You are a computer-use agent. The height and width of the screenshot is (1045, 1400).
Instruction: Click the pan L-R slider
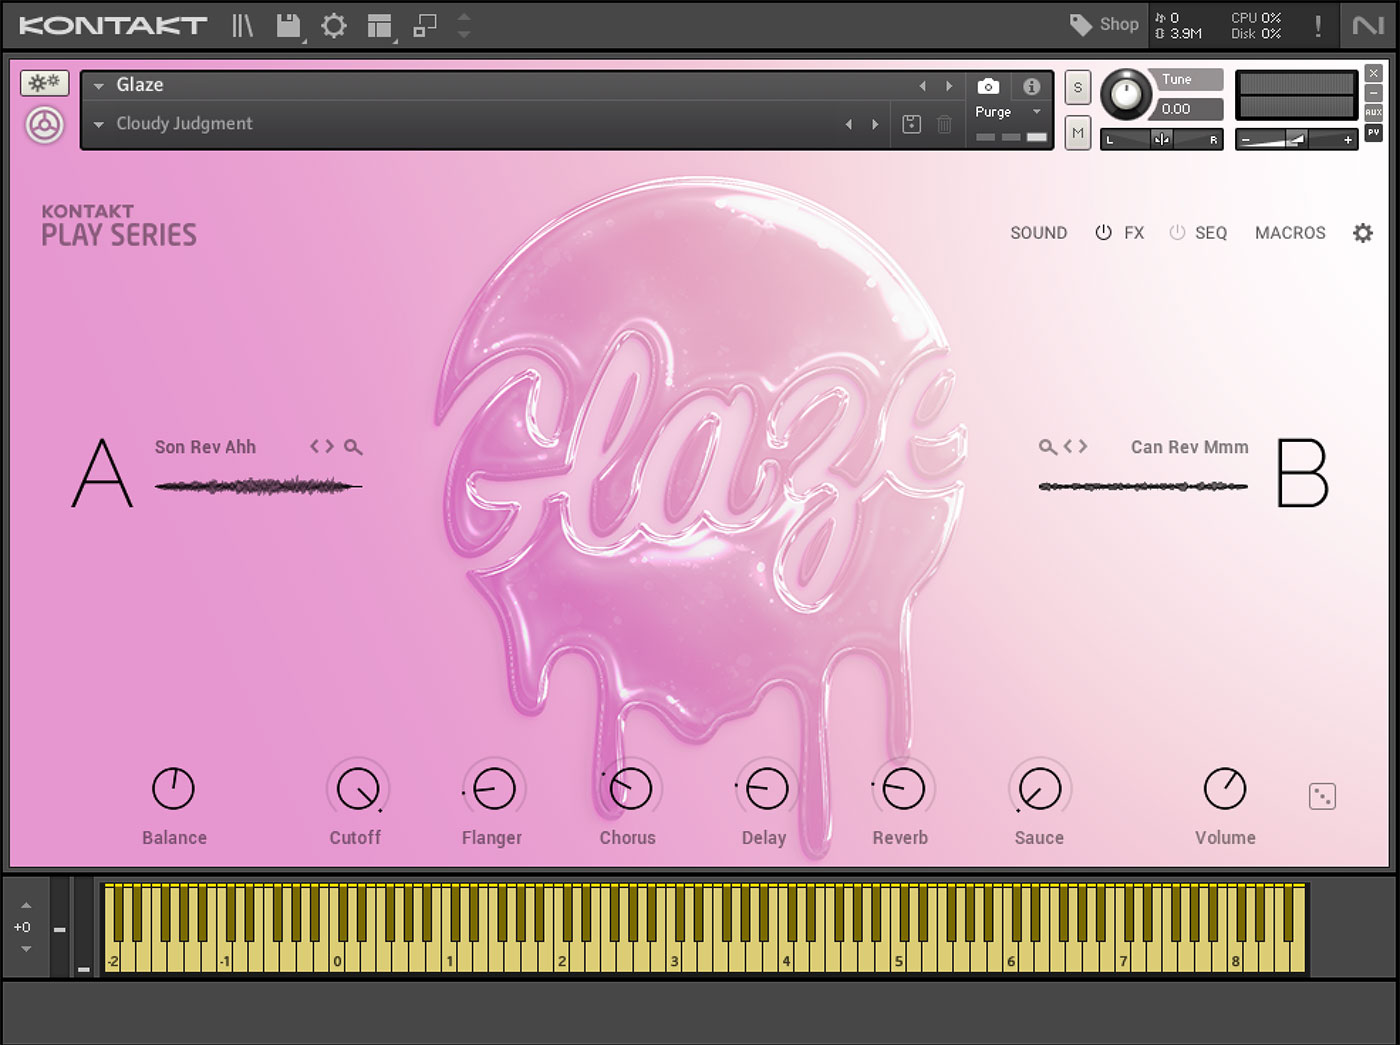pyautogui.click(x=1161, y=139)
